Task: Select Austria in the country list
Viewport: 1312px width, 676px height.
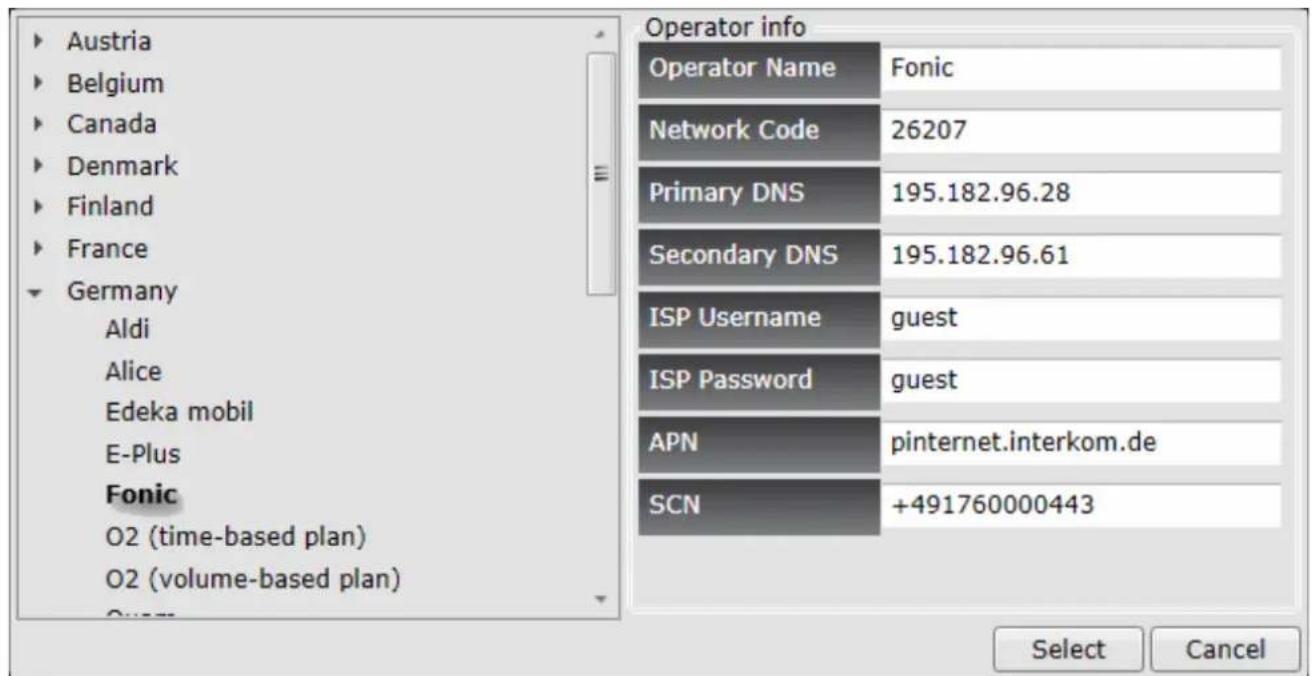Action: [x=109, y=43]
